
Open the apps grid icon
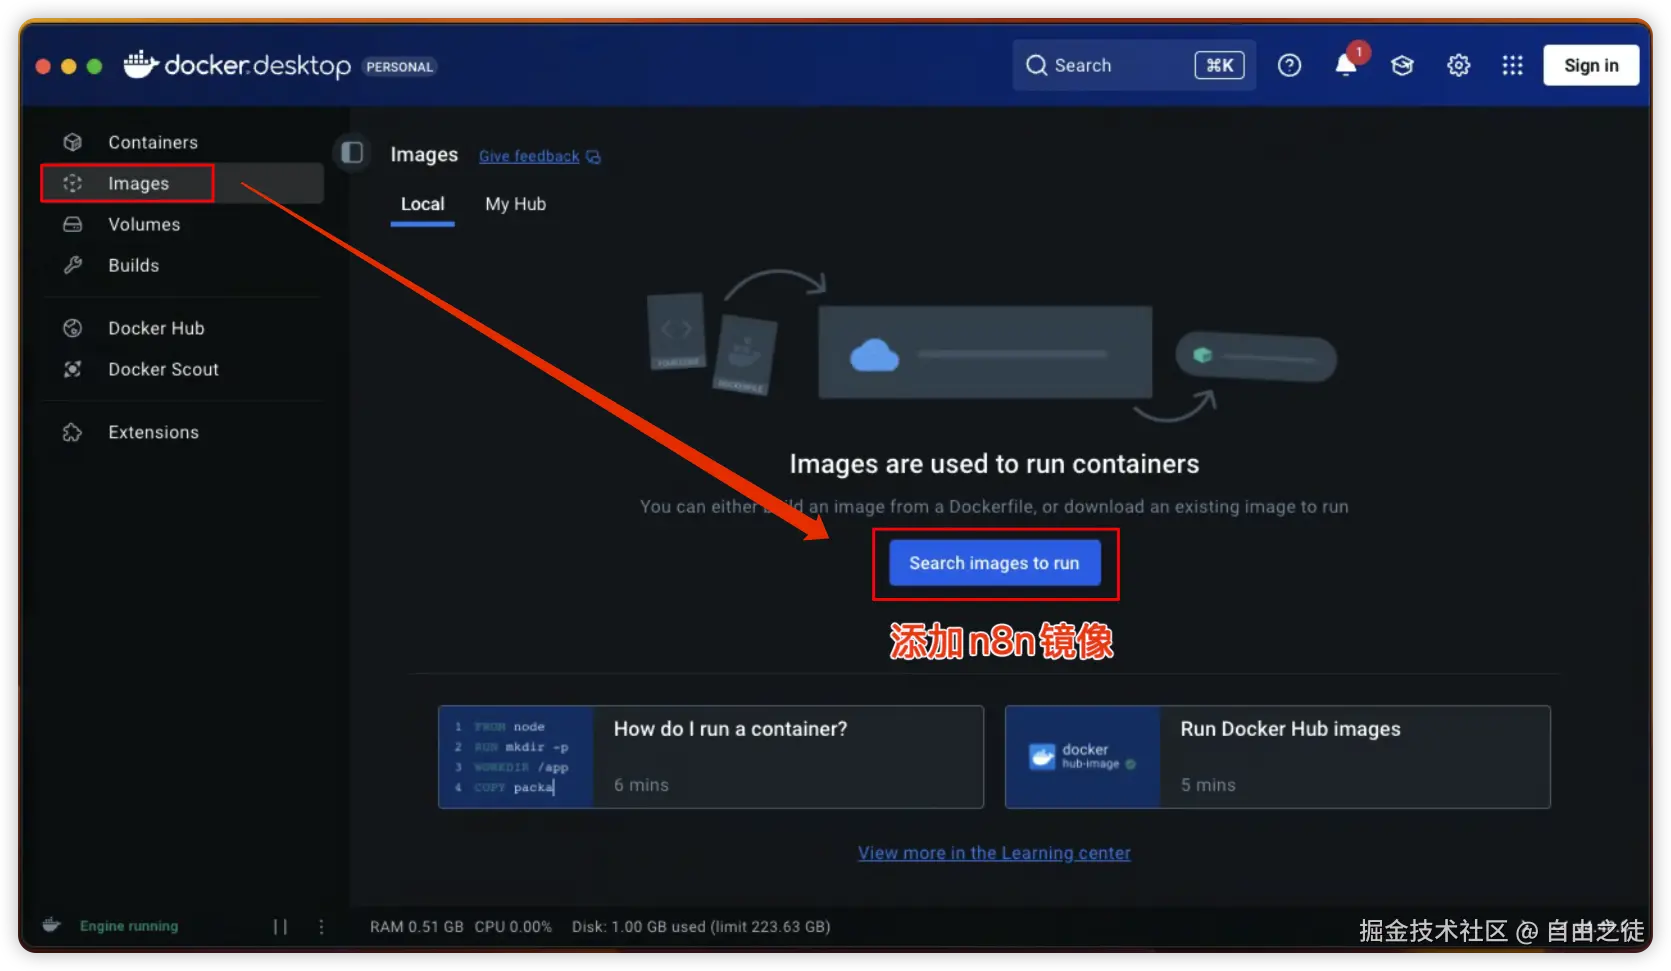1512,66
